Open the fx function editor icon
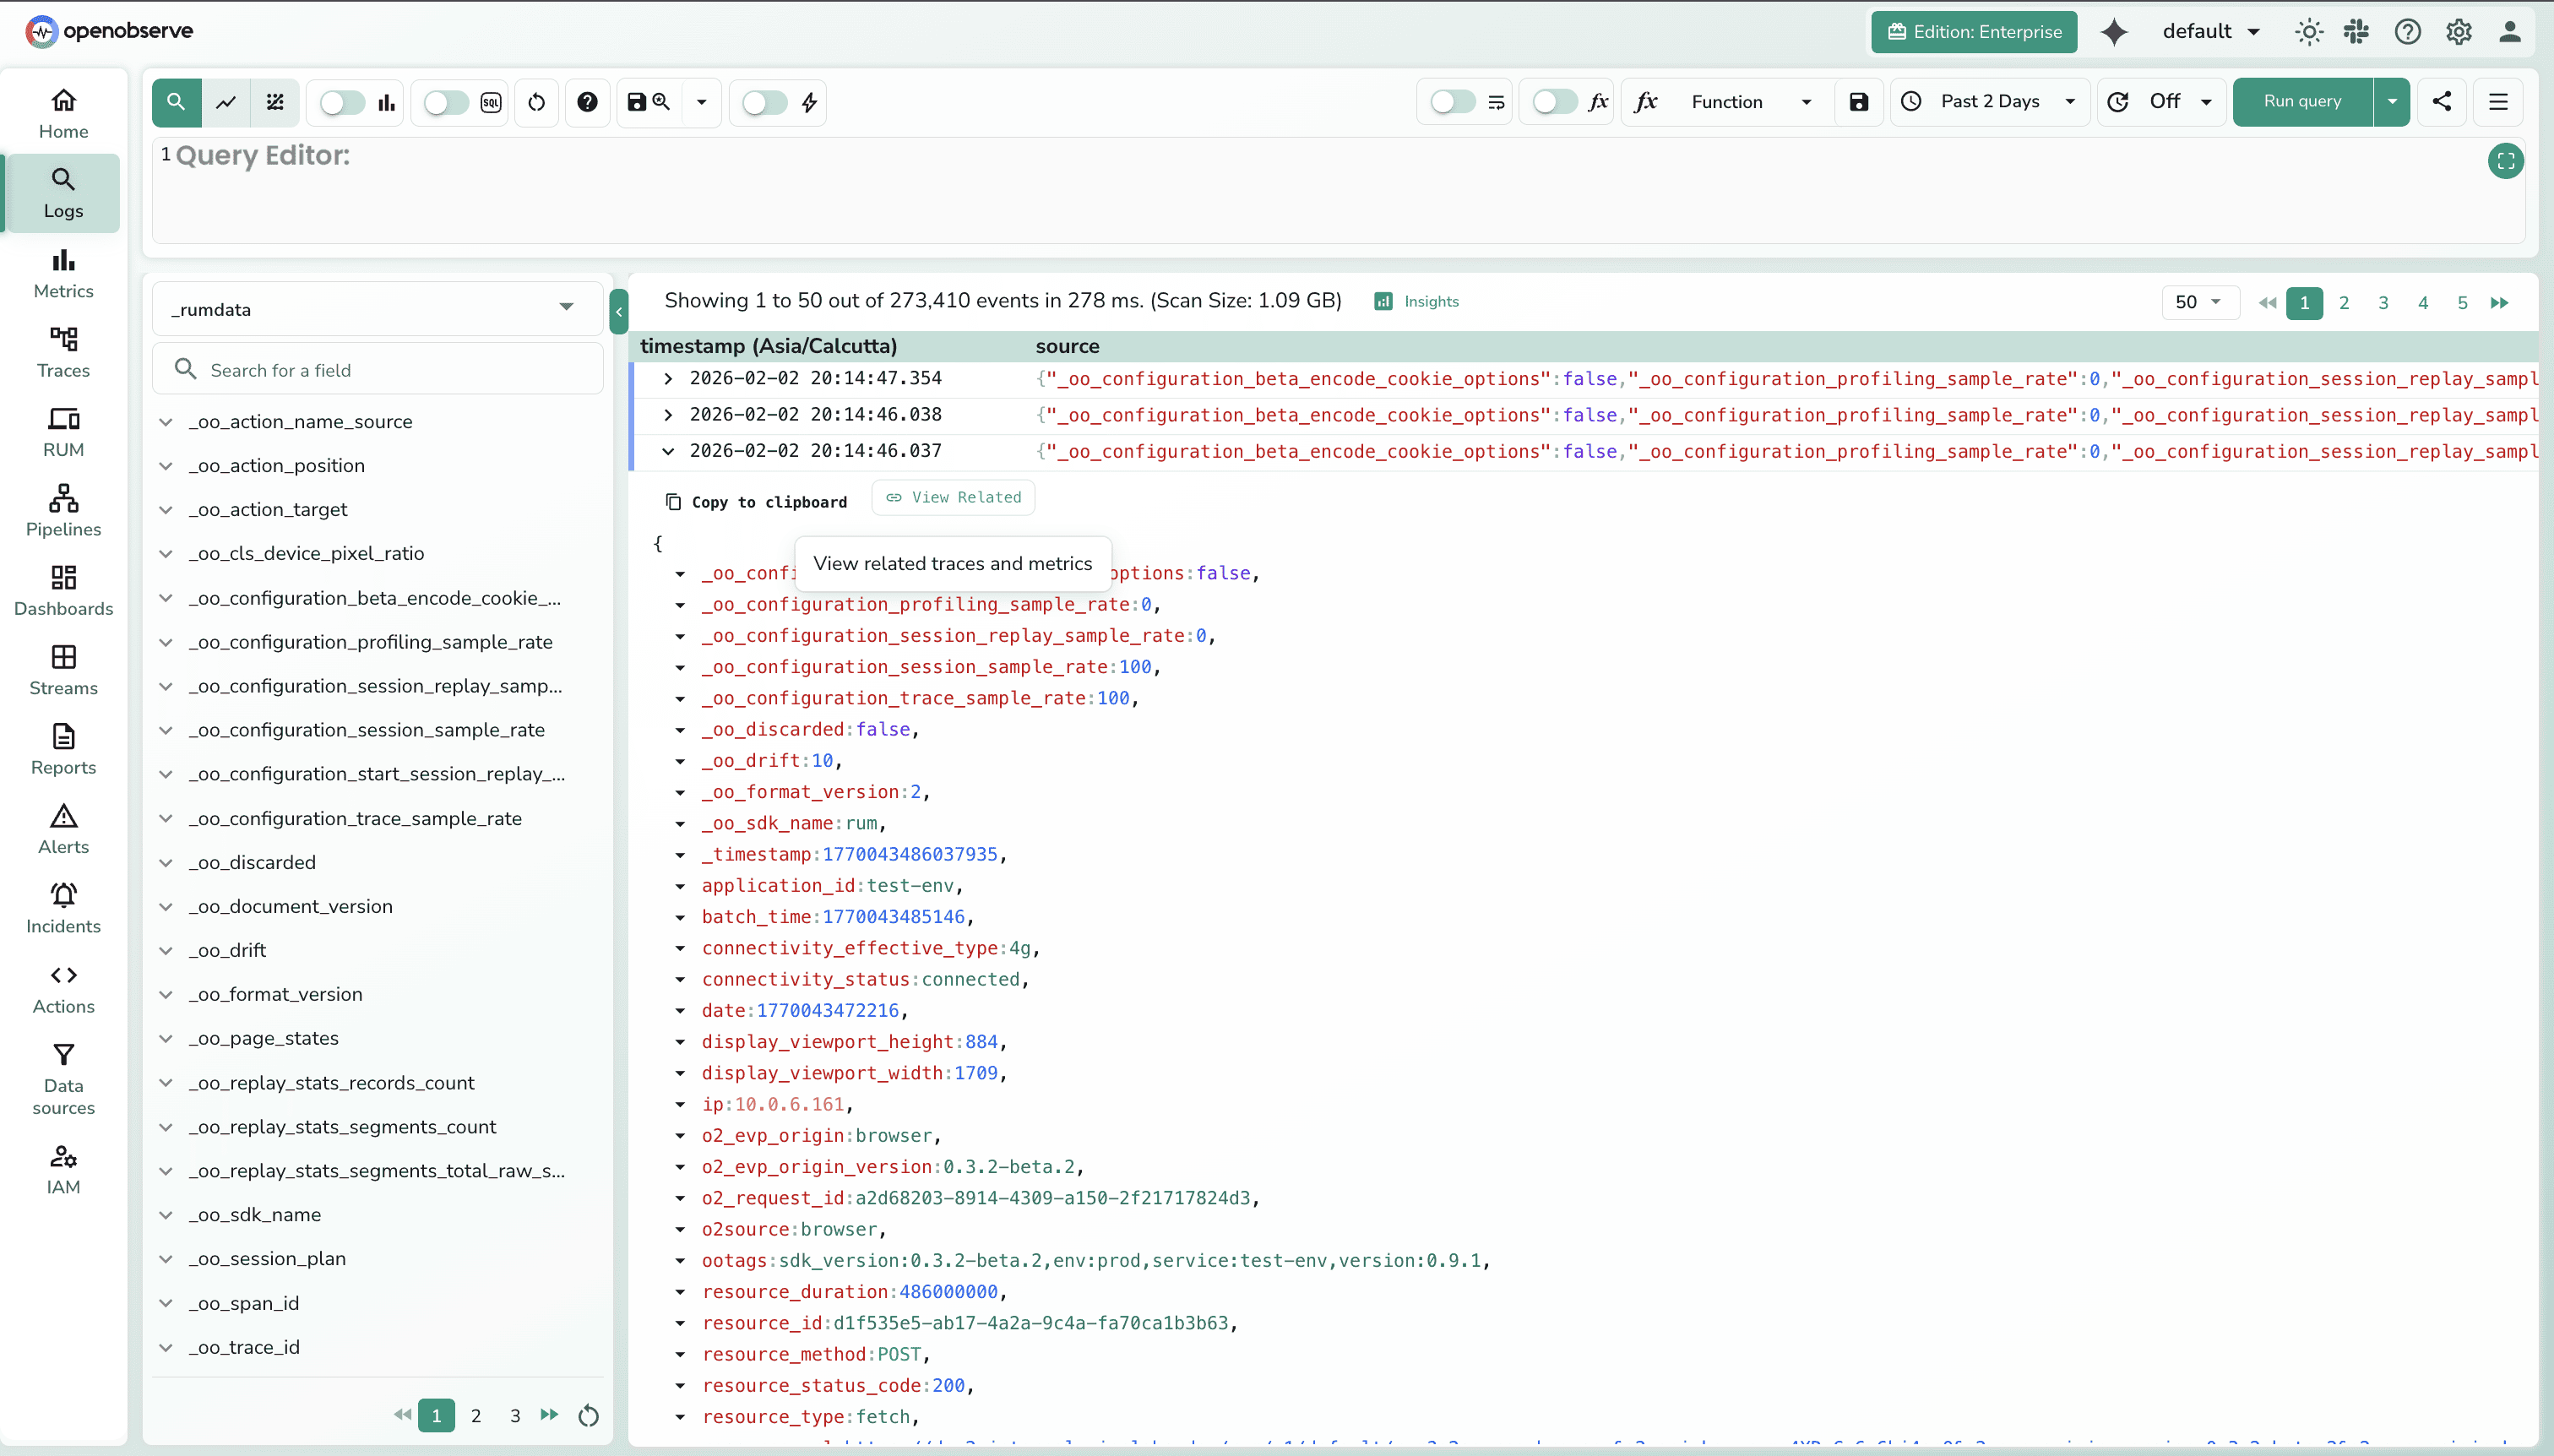This screenshot has width=2554, height=1456. point(1644,102)
